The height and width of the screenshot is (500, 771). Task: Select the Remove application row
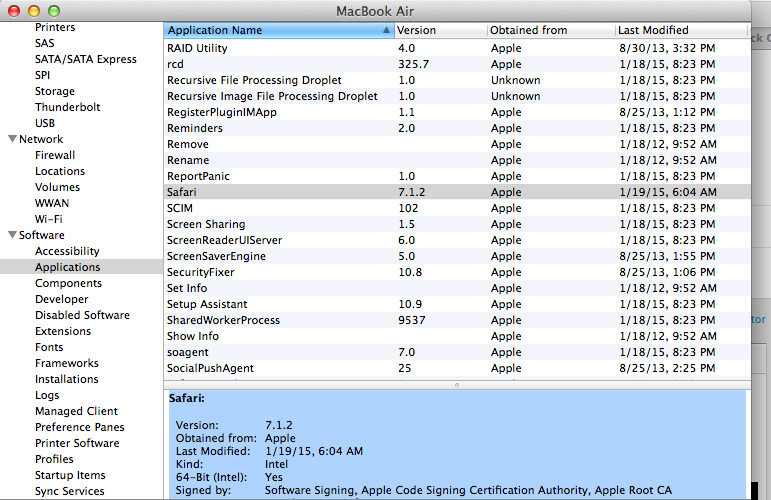(x=457, y=144)
